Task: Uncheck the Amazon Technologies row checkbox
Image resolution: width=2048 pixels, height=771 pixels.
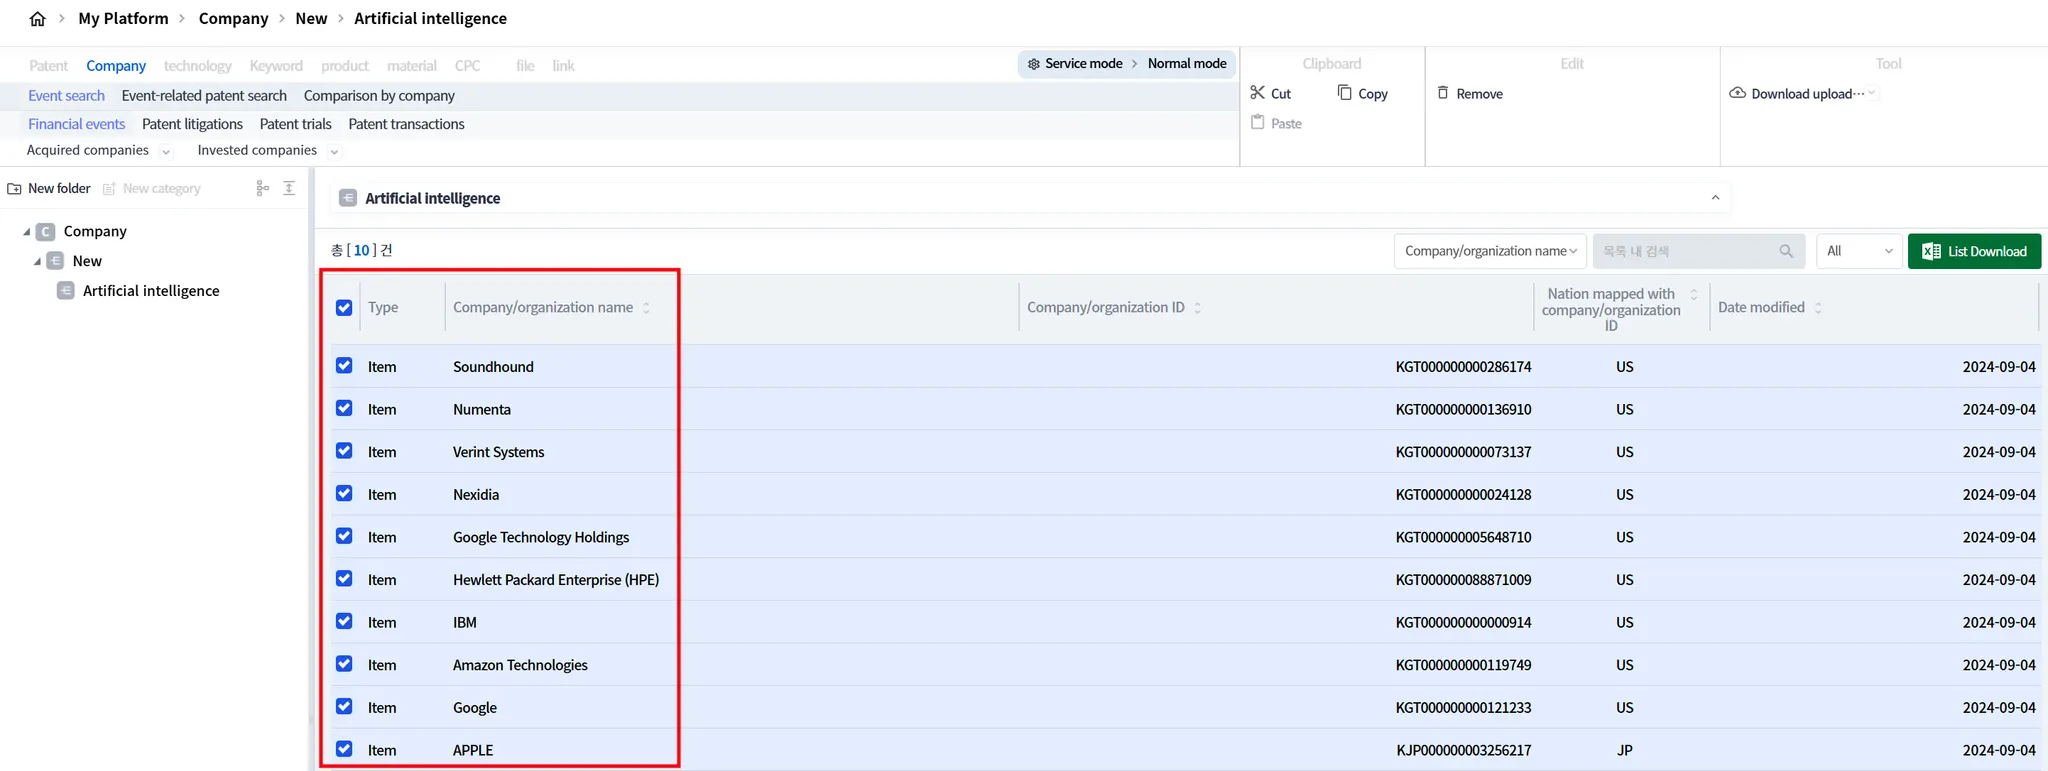Action: click(x=344, y=664)
